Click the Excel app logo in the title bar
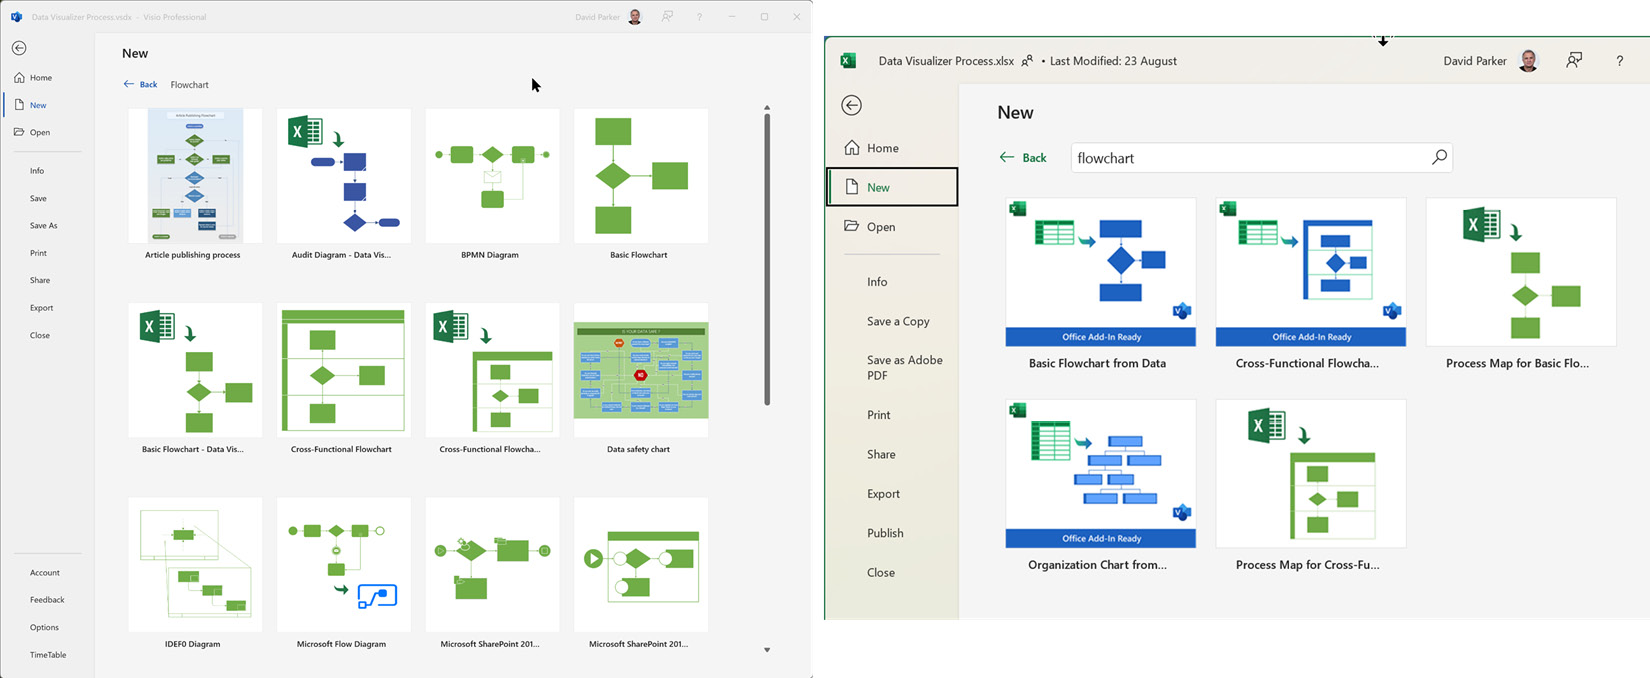Screen dimensions: 1650x678 848,61
